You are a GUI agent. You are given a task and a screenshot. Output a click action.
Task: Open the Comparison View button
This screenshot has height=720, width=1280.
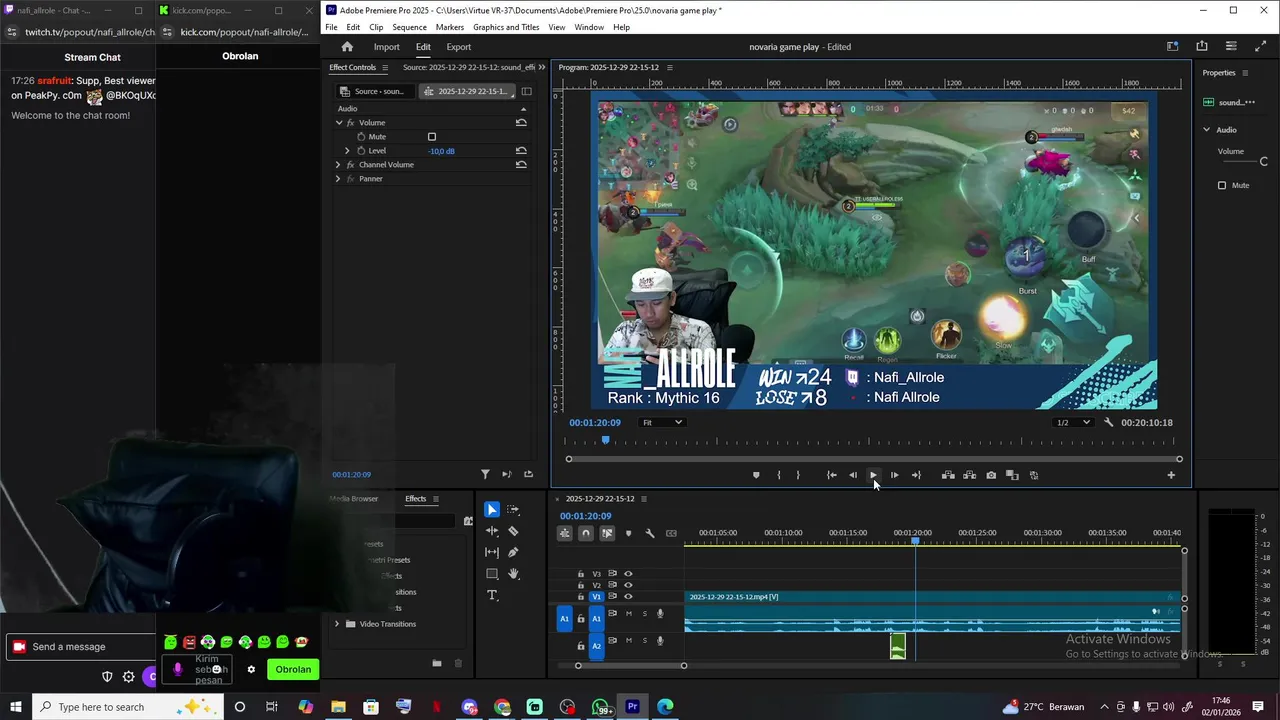[x=1012, y=475]
